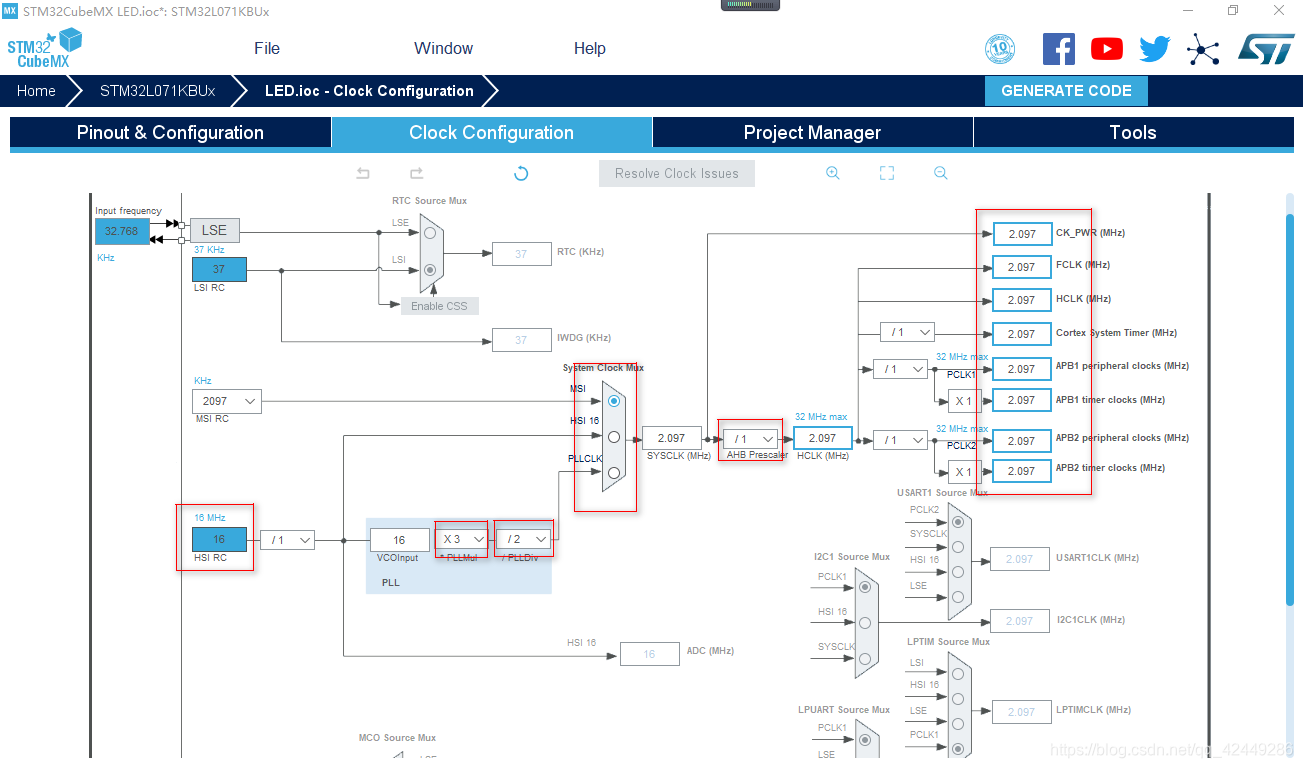Open the Cortex System Timer divider dropdown
This screenshot has height=768, width=1303.
pyautogui.click(x=907, y=332)
